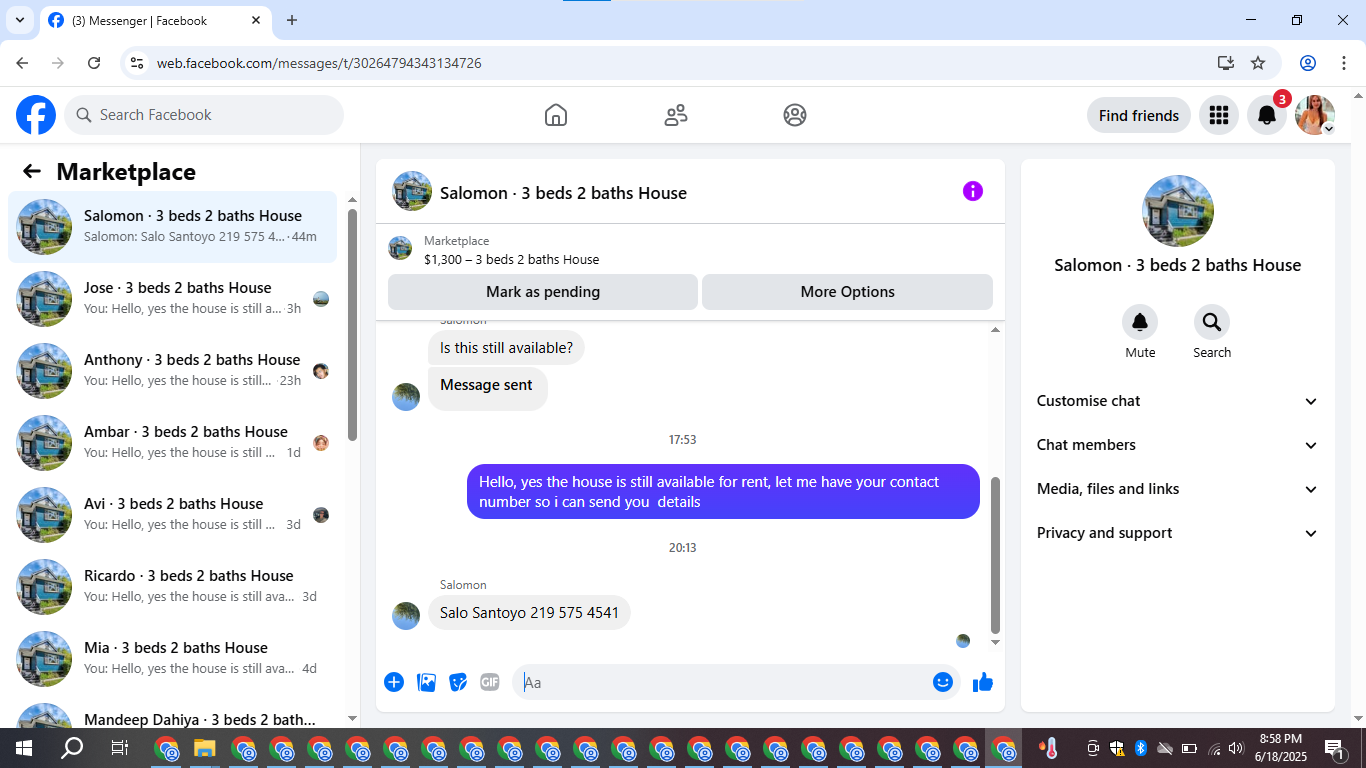View site information icon in address bar
The image size is (1366, 768).
pos(138,63)
